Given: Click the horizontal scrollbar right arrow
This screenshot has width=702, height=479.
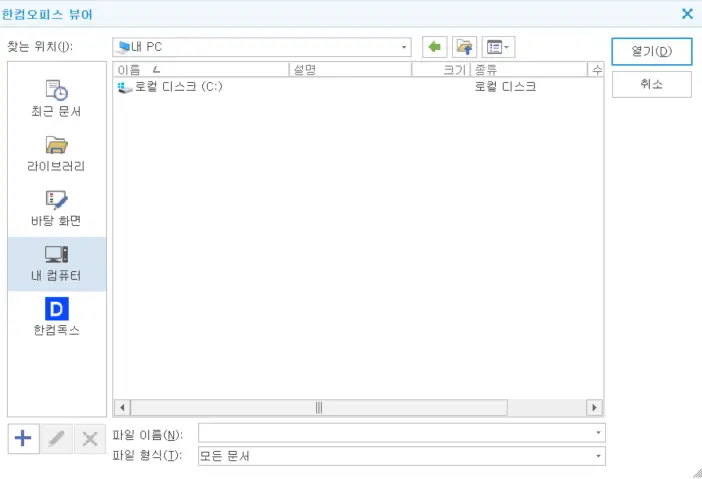Looking at the screenshot, I should click(594, 408).
